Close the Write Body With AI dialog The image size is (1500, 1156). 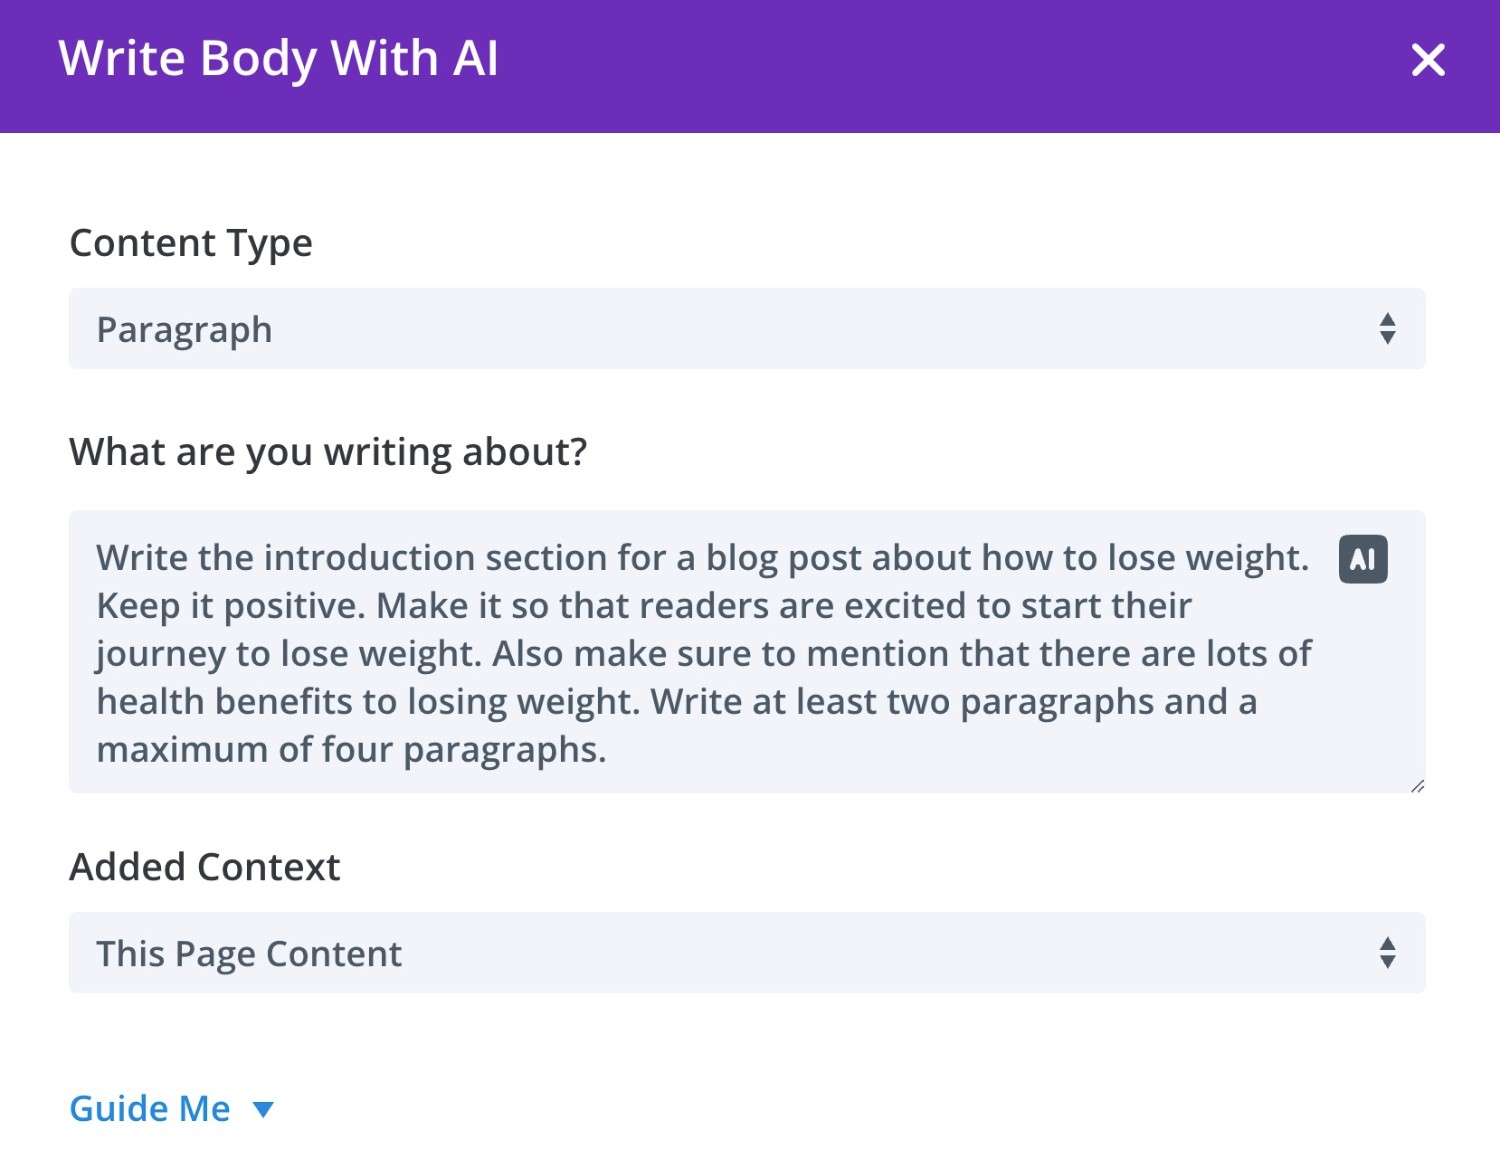click(1428, 60)
